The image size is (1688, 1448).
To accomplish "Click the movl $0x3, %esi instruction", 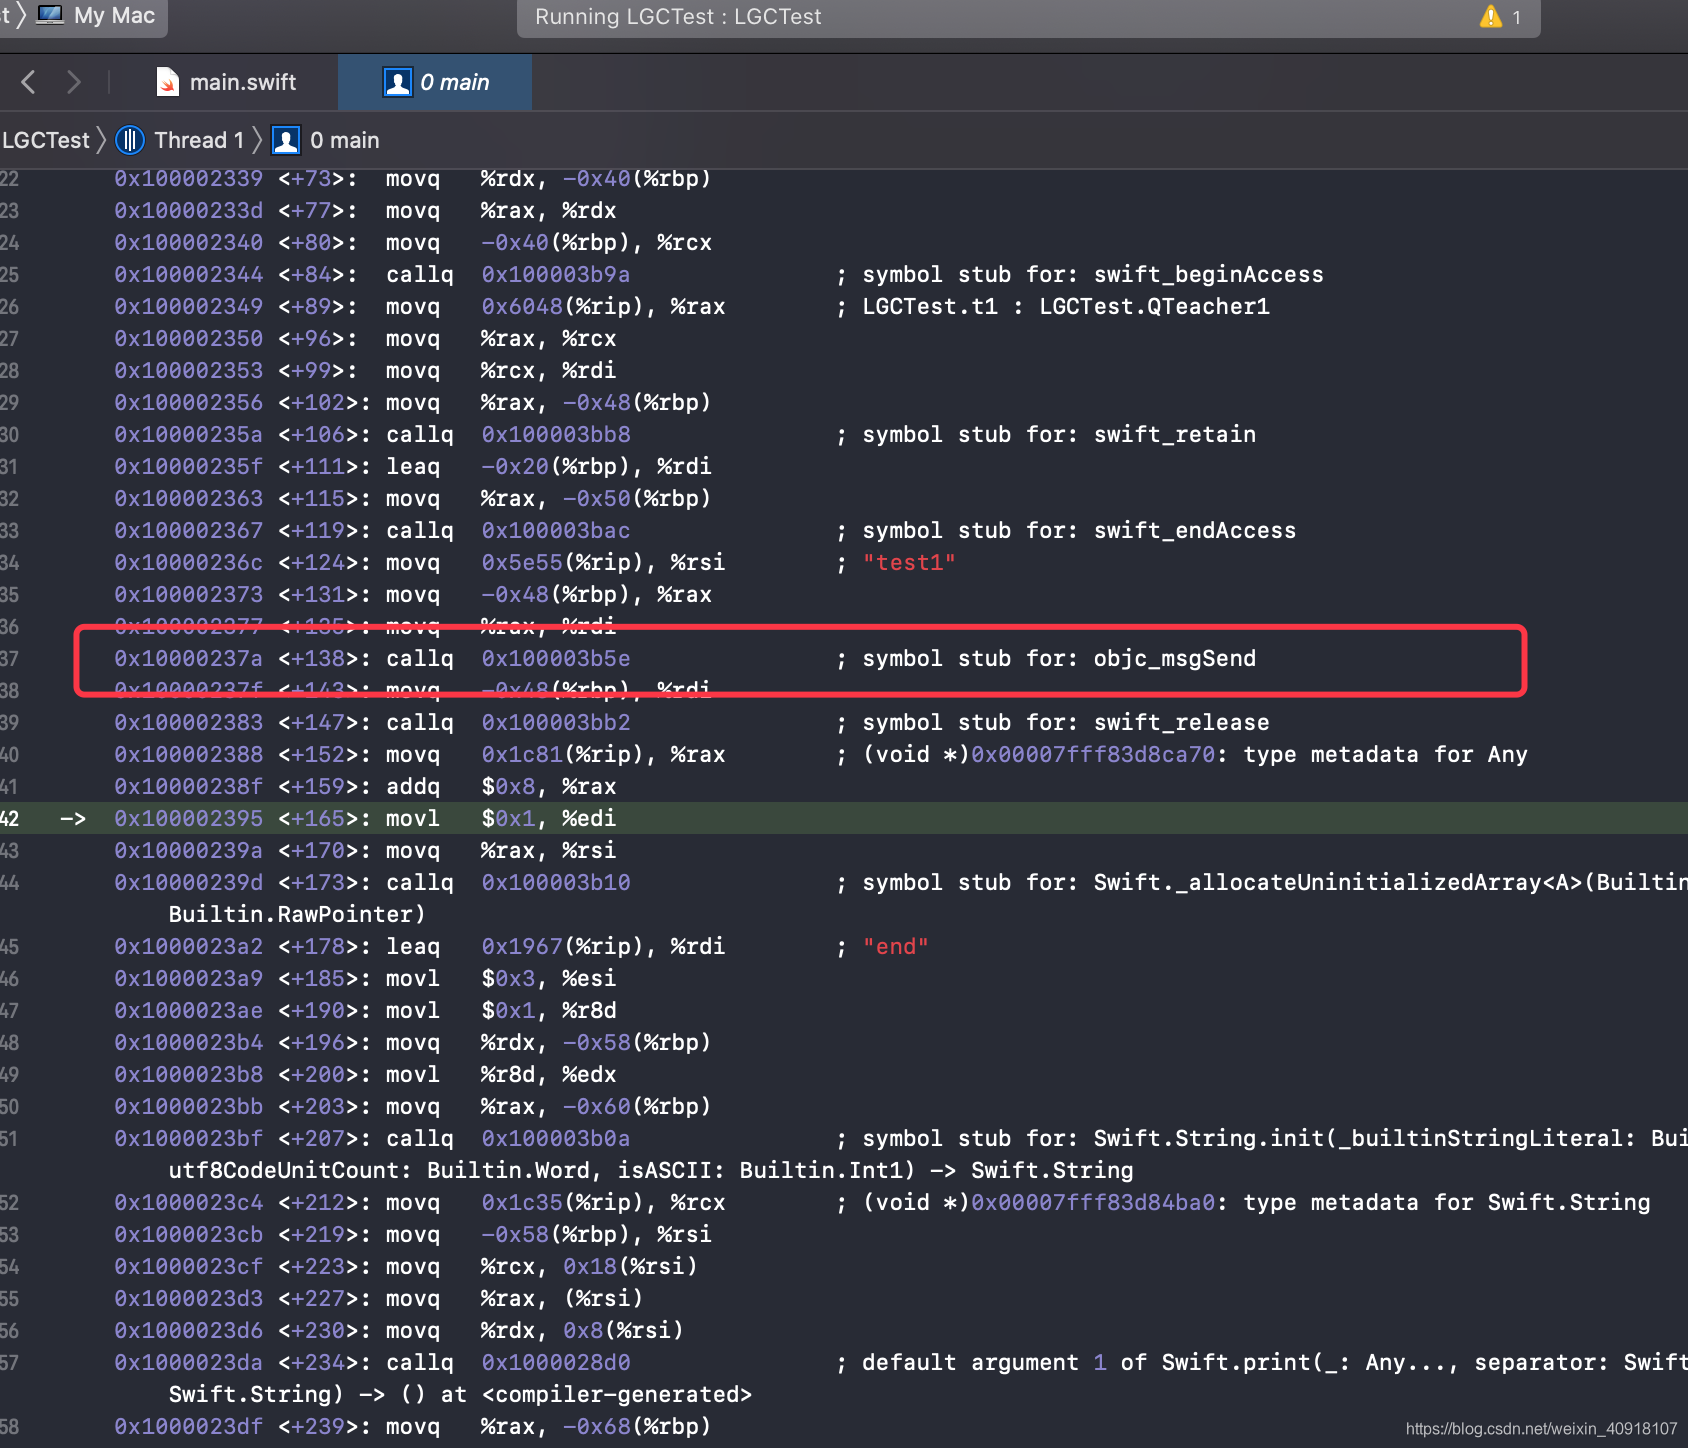I will pos(501,978).
